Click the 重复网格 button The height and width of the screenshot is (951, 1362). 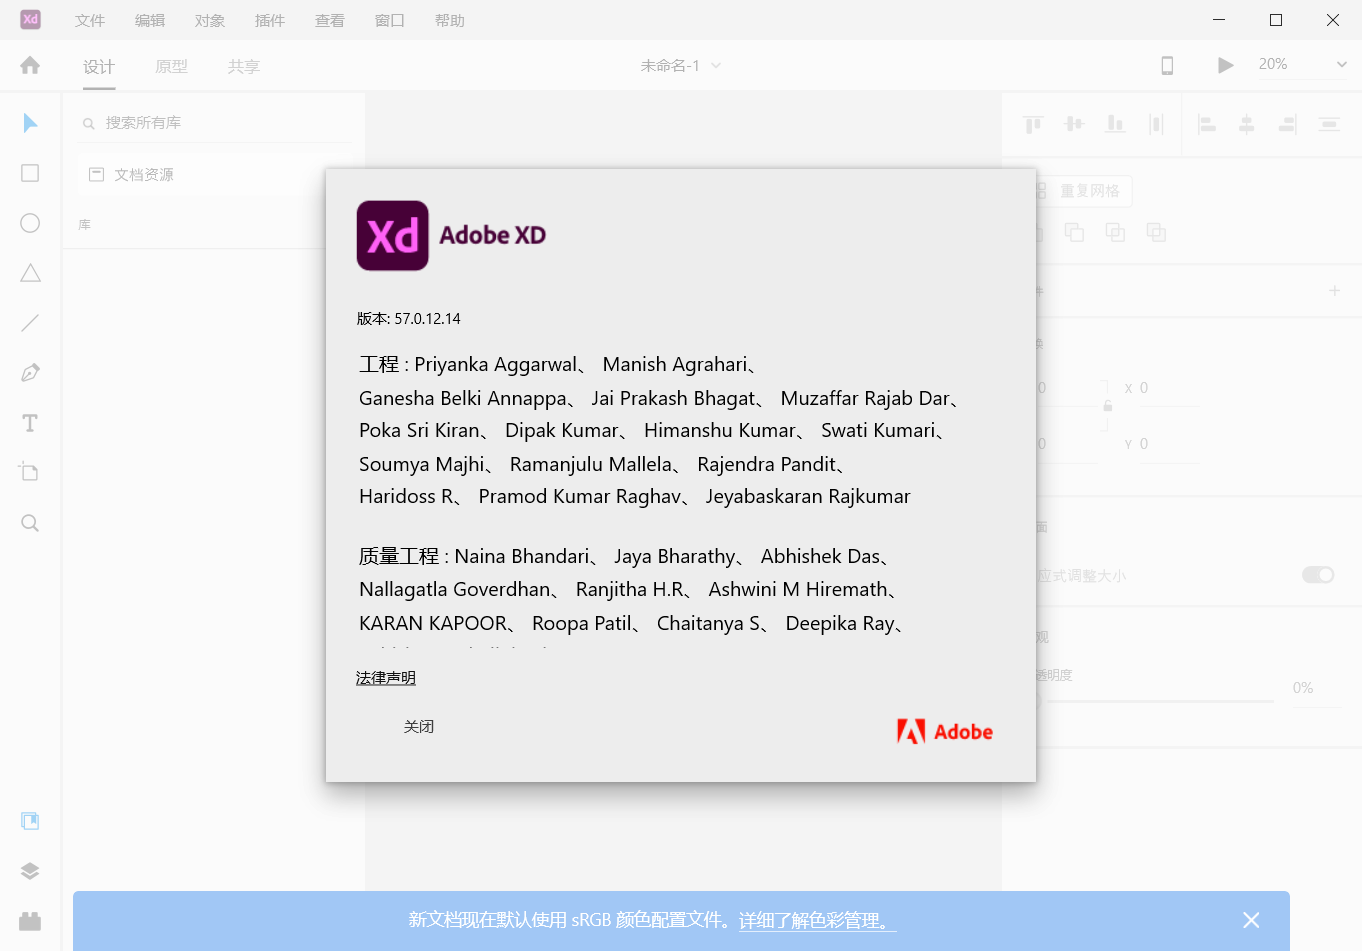(1082, 190)
